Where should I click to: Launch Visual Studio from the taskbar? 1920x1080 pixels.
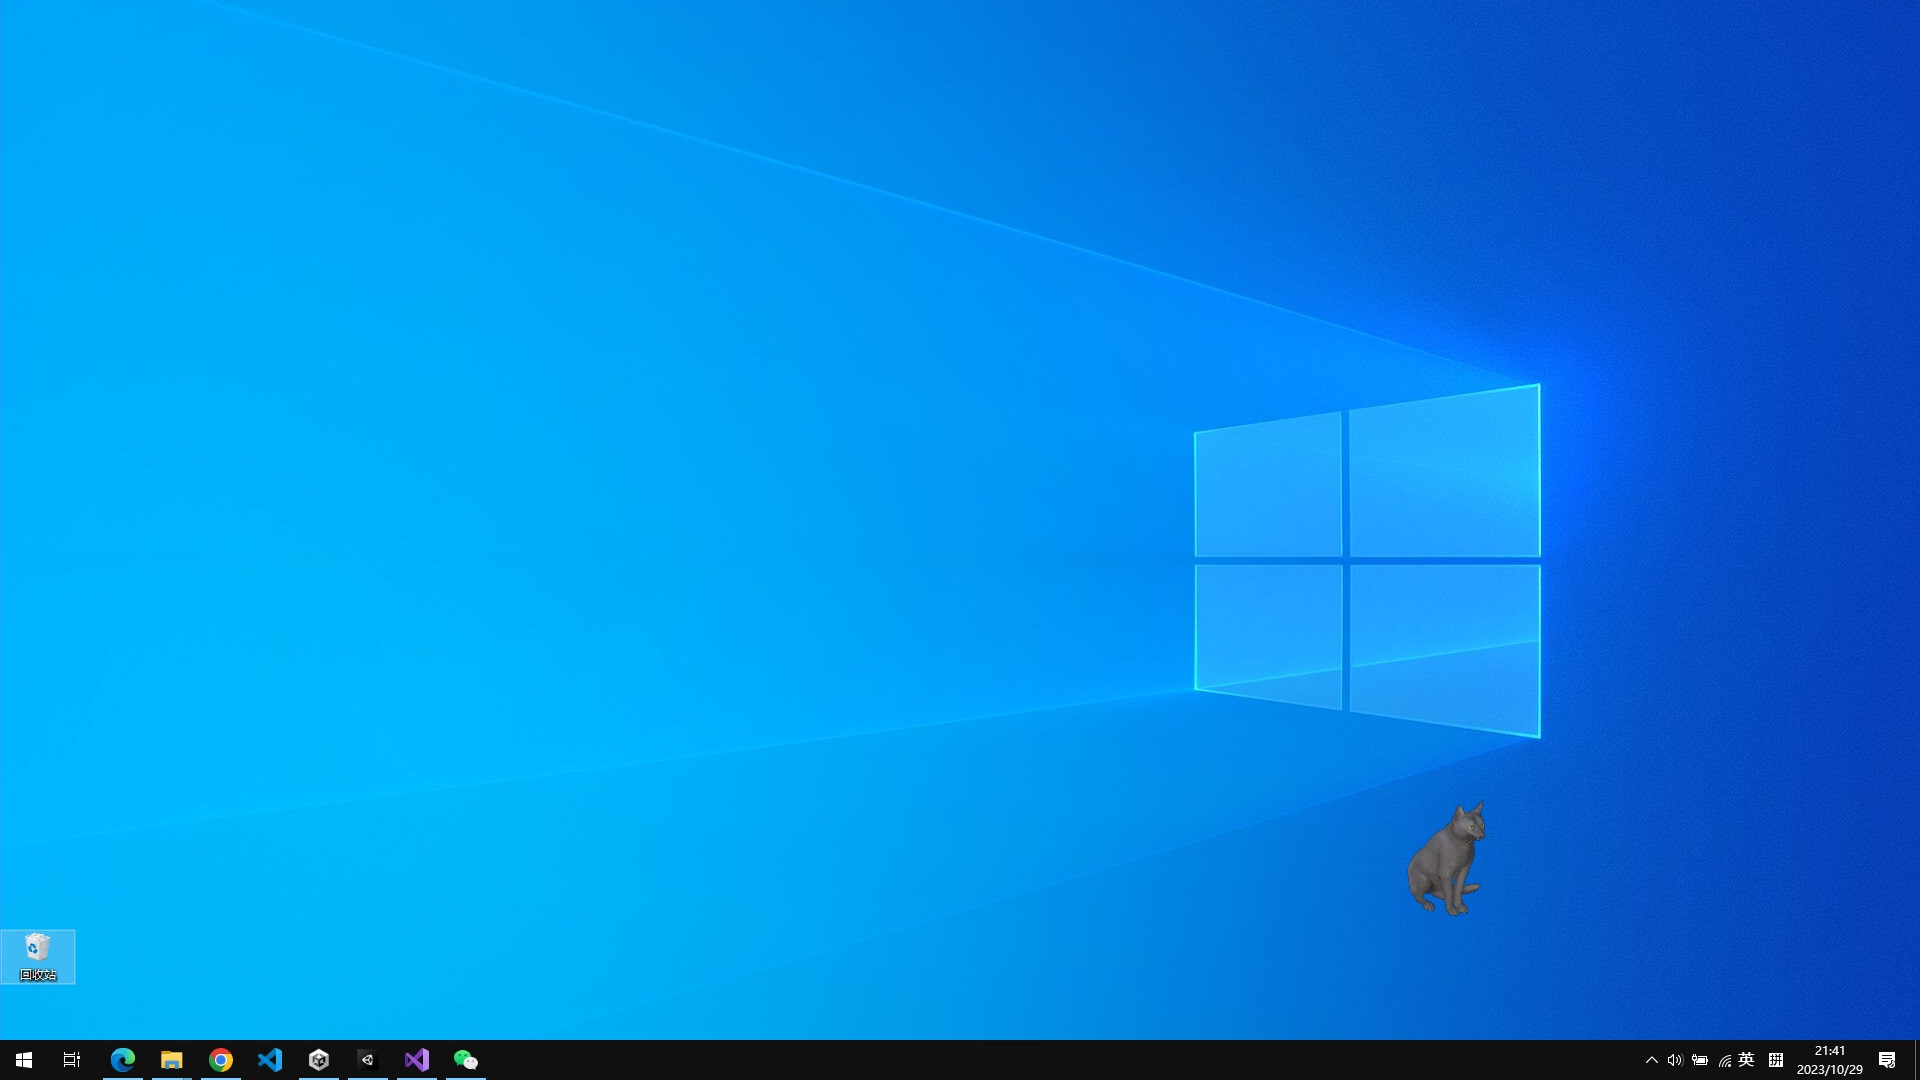[417, 1059]
